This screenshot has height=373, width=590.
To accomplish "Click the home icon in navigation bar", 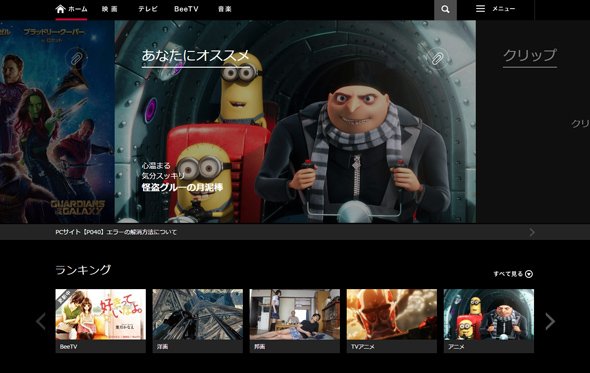I will point(60,9).
